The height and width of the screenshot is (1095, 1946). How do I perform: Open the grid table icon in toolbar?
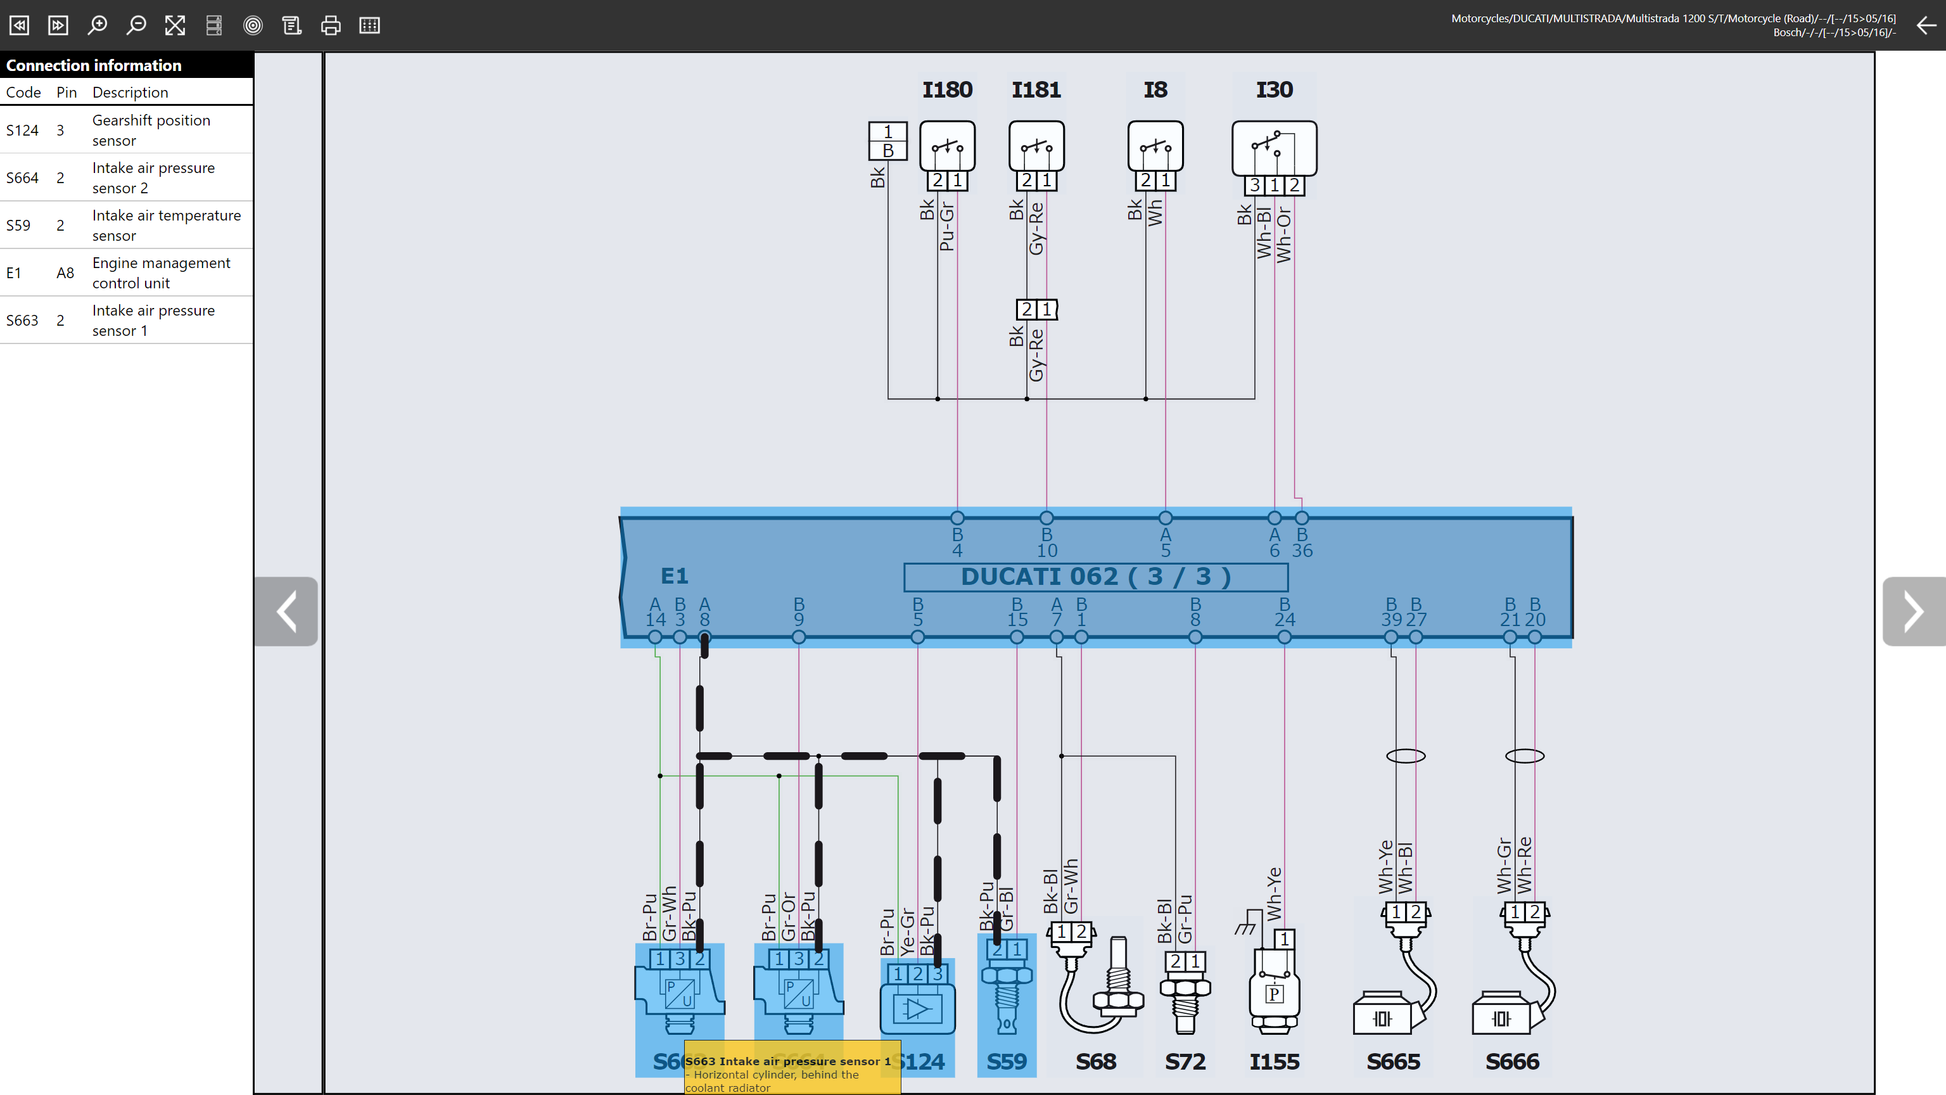pyautogui.click(x=370, y=25)
